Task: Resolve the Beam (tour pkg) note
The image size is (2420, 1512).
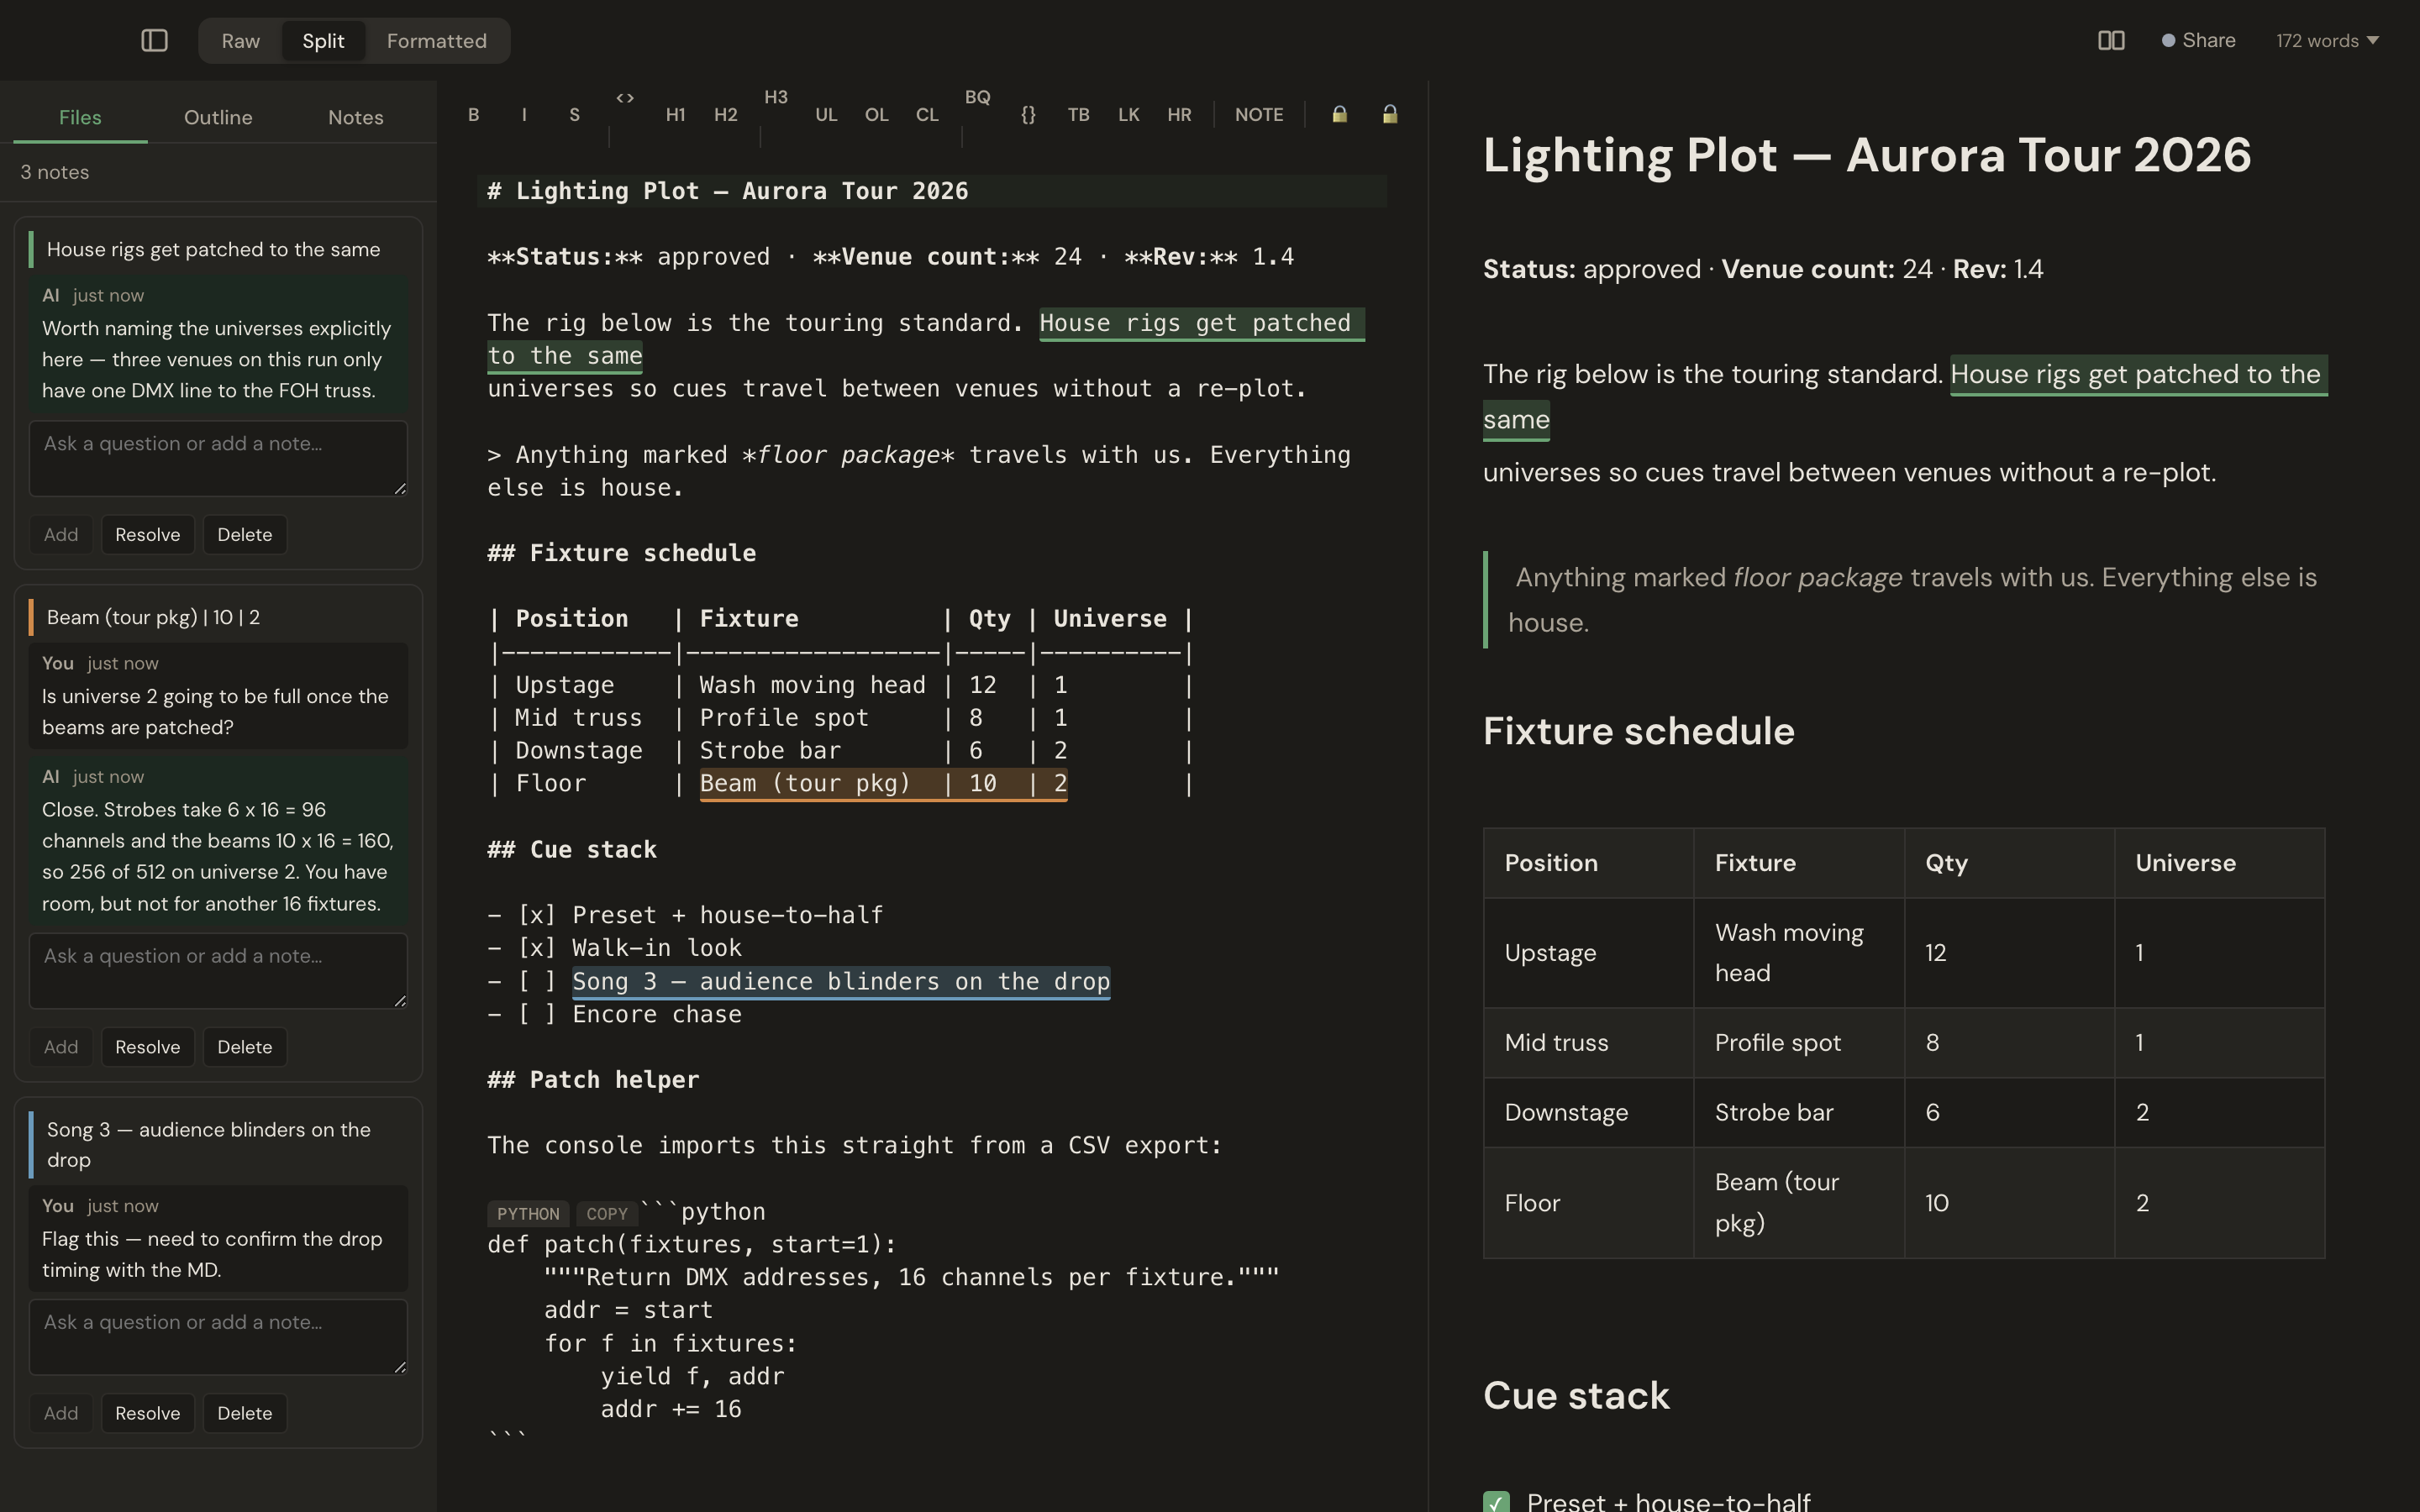Action: [147, 1047]
